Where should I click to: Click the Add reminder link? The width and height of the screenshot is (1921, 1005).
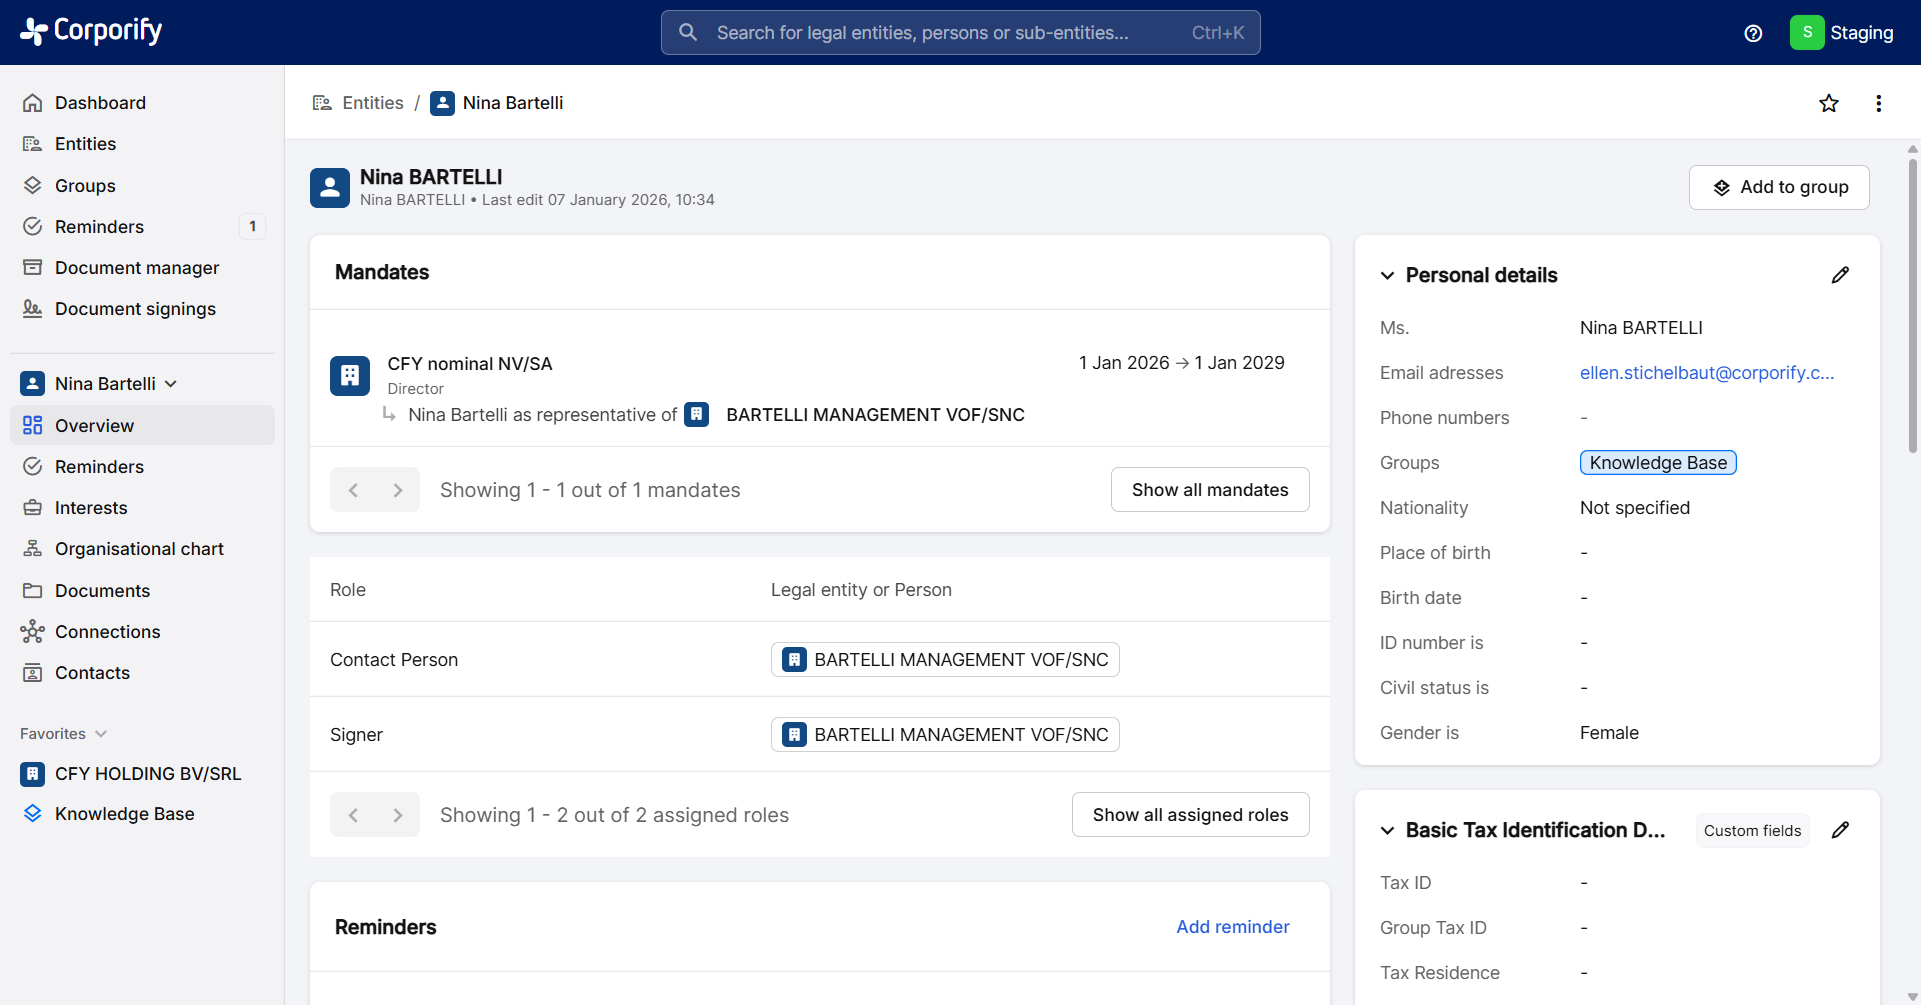click(x=1232, y=927)
